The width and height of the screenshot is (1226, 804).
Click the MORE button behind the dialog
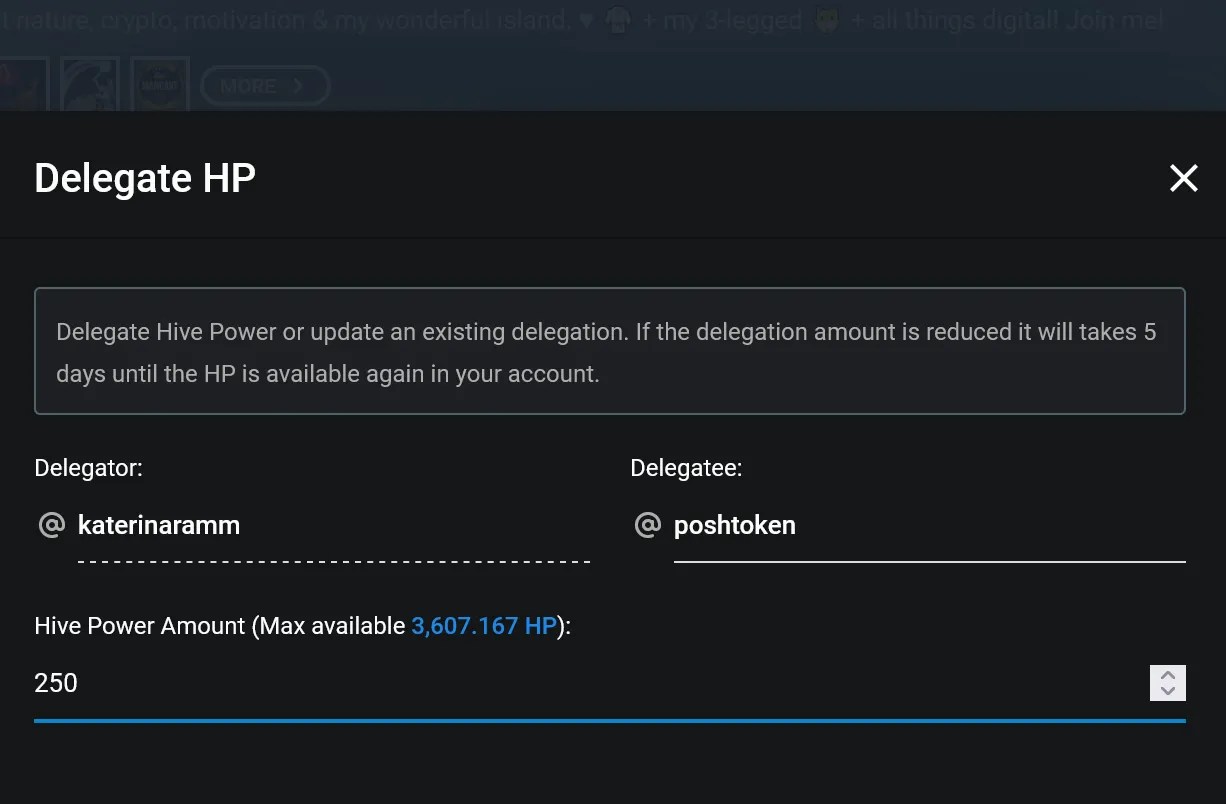(265, 86)
